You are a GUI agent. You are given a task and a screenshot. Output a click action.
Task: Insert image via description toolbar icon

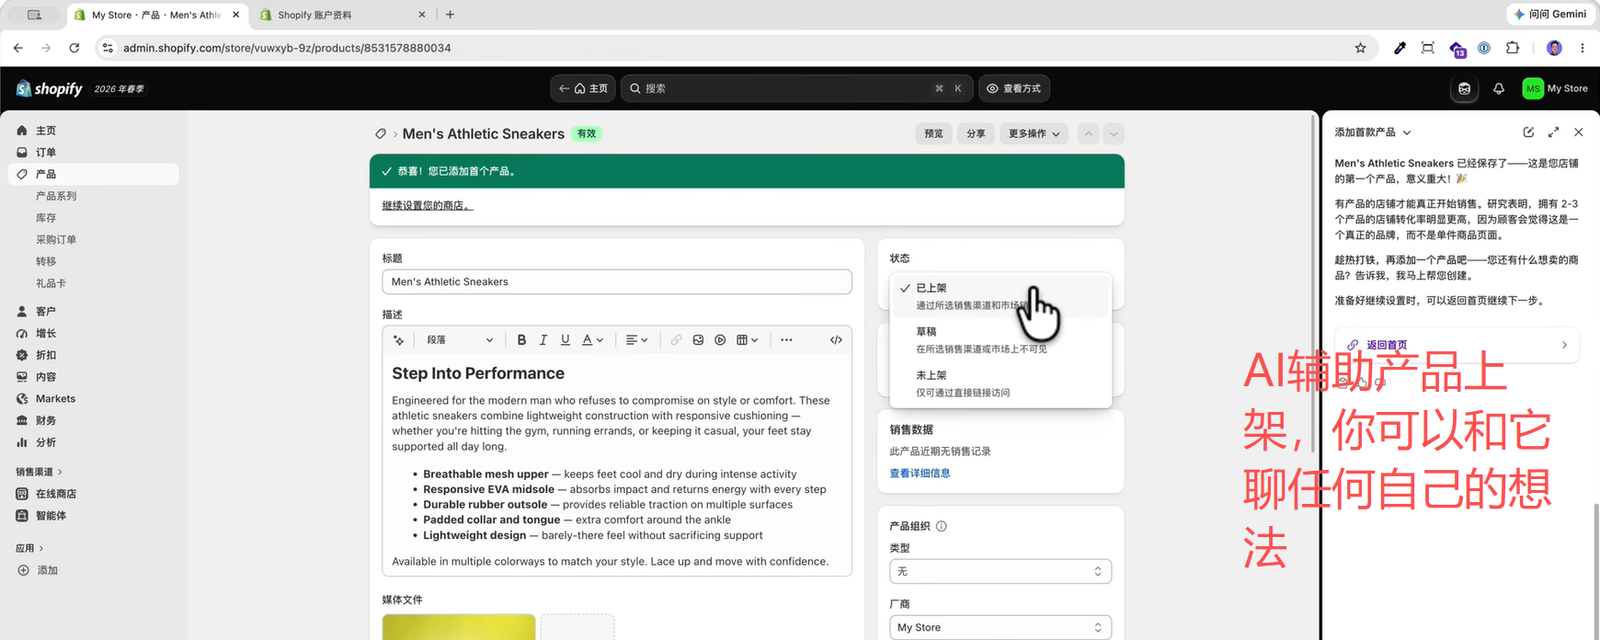(698, 340)
